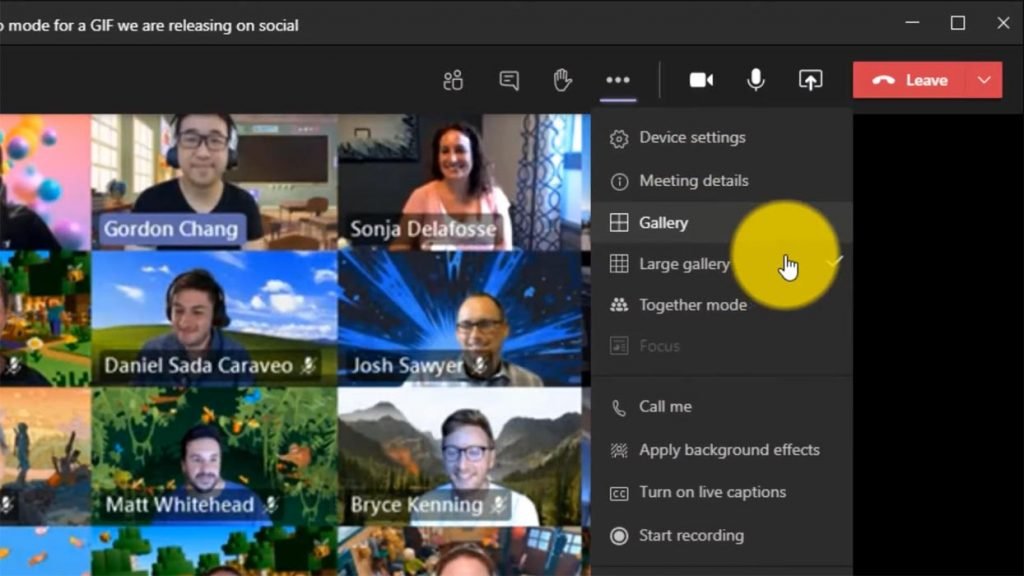Open the more actions menu
Screen dimensions: 1024x576
tap(618, 79)
